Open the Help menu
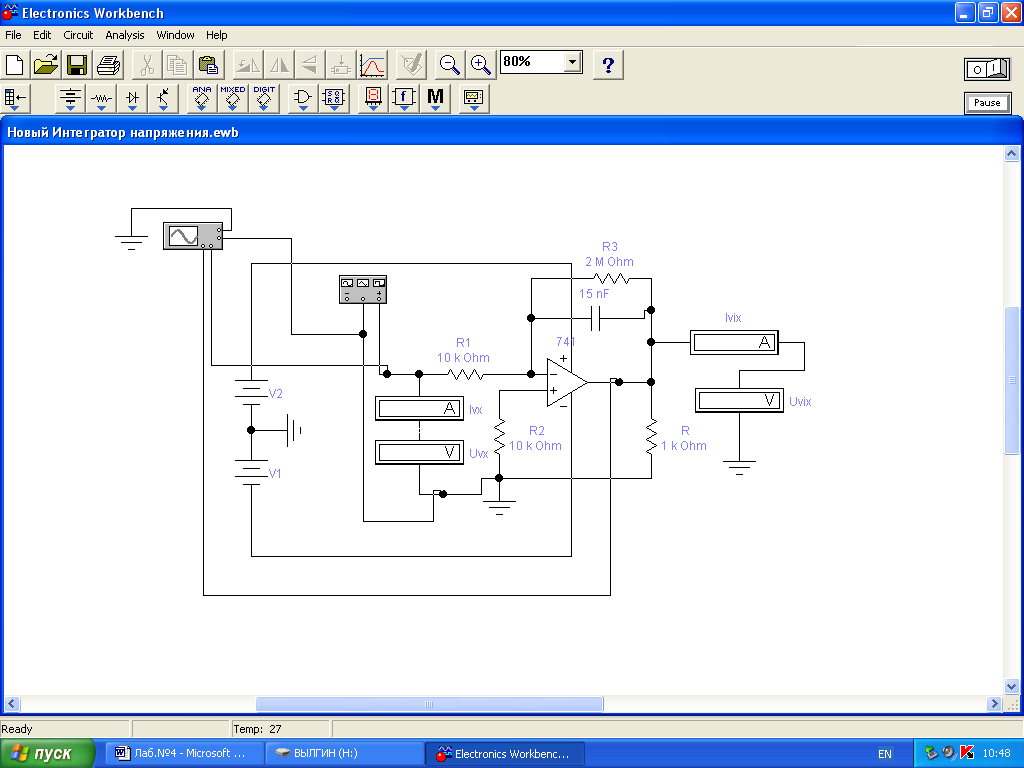This screenshot has height=768, width=1024. (216, 35)
